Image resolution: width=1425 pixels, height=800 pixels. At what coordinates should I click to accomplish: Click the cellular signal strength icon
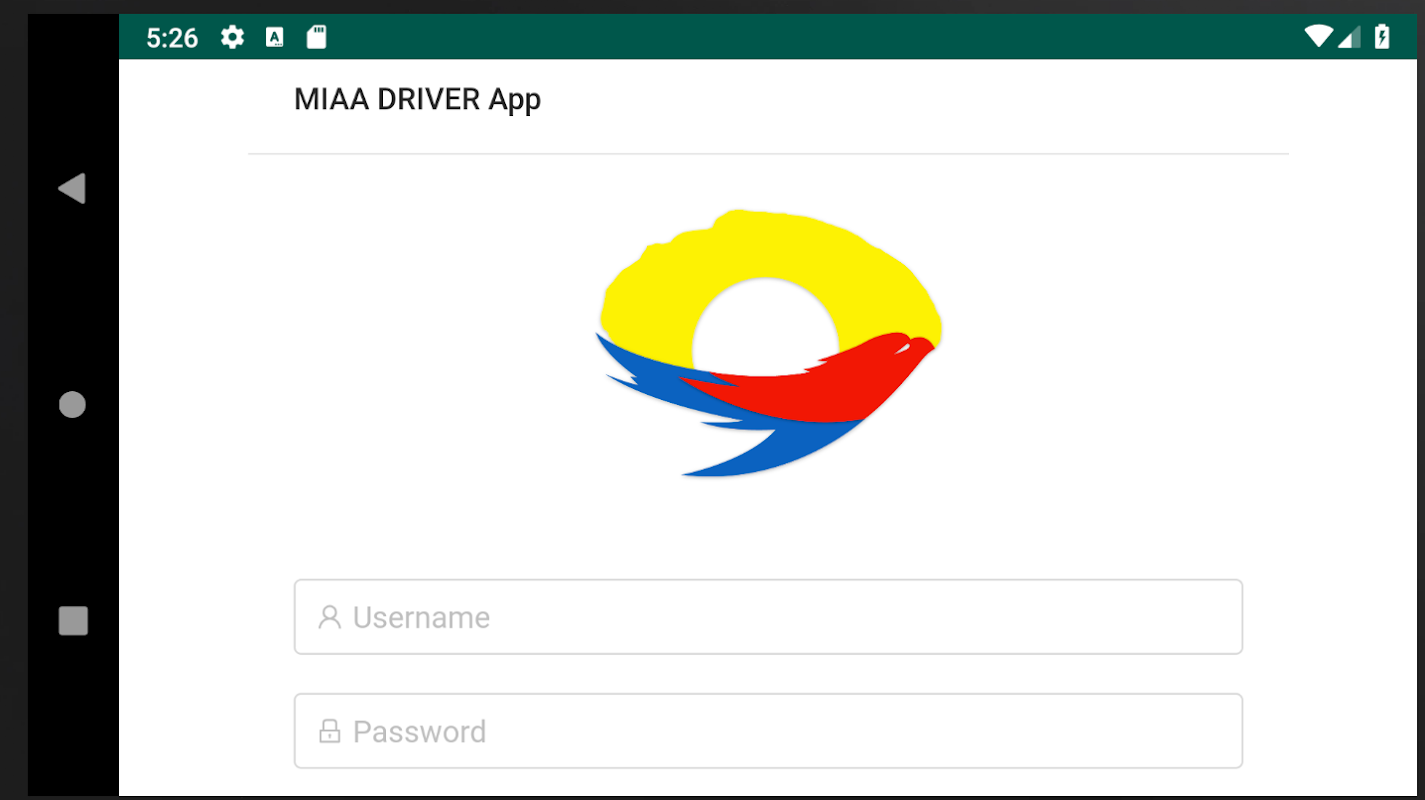click(x=1349, y=37)
